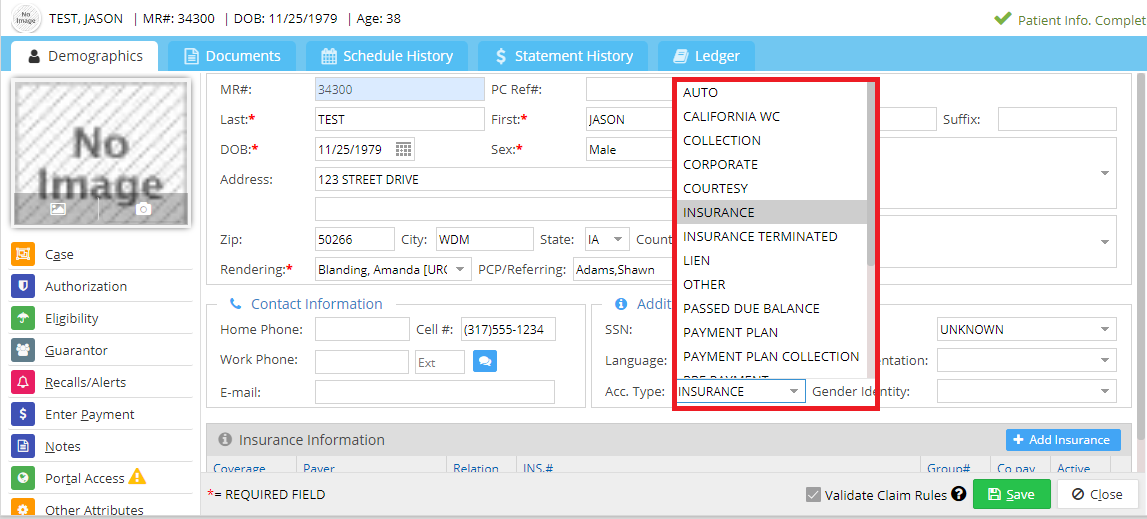Screen dimensions: 1147x519
Task: Click the blue text message icon
Action: tap(485, 361)
